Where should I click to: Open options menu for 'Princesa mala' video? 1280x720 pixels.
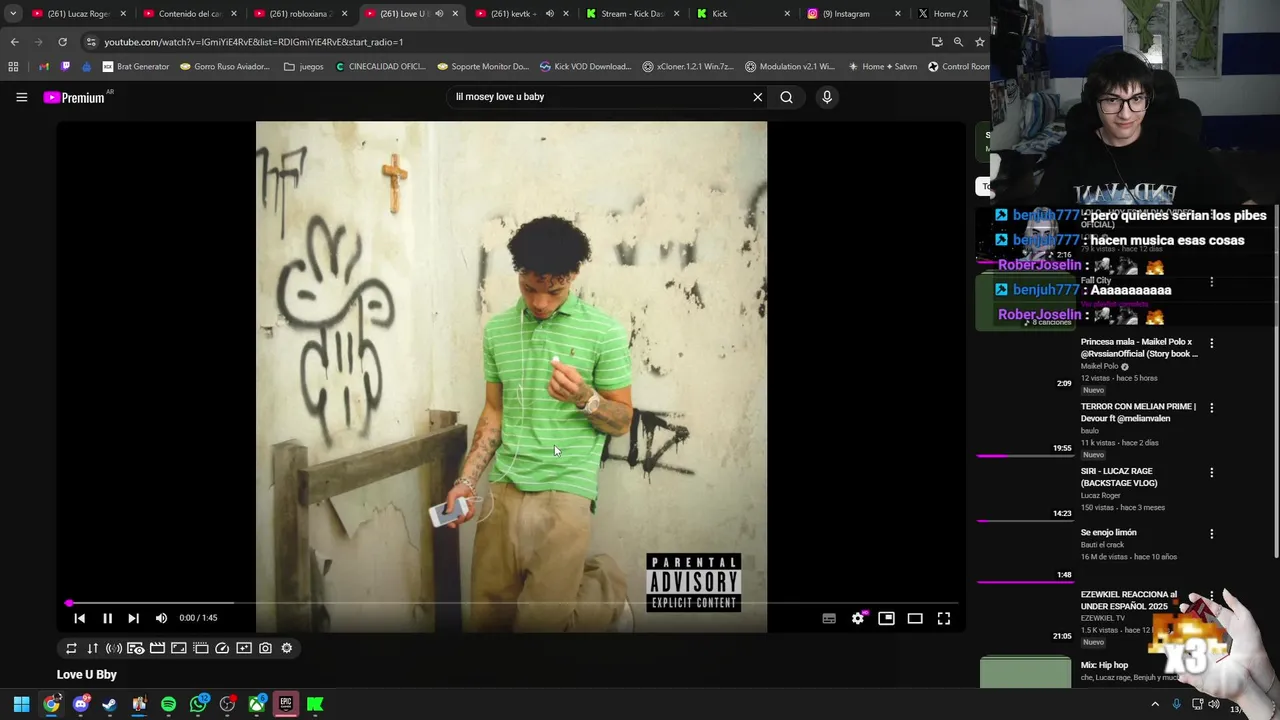1211,343
